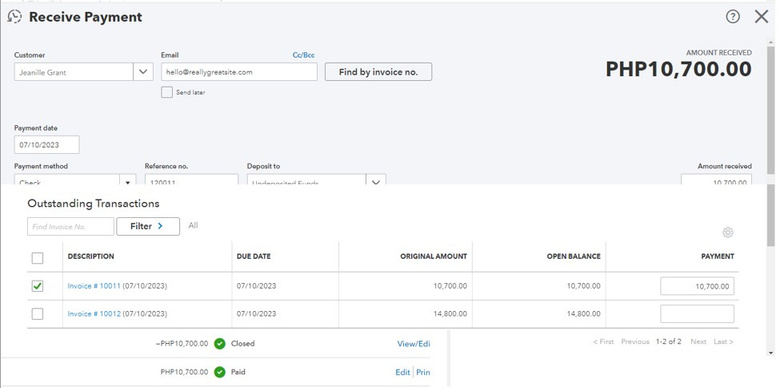Click the DESCRIPTION column header
This screenshot has width=784, height=388.
point(91,256)
